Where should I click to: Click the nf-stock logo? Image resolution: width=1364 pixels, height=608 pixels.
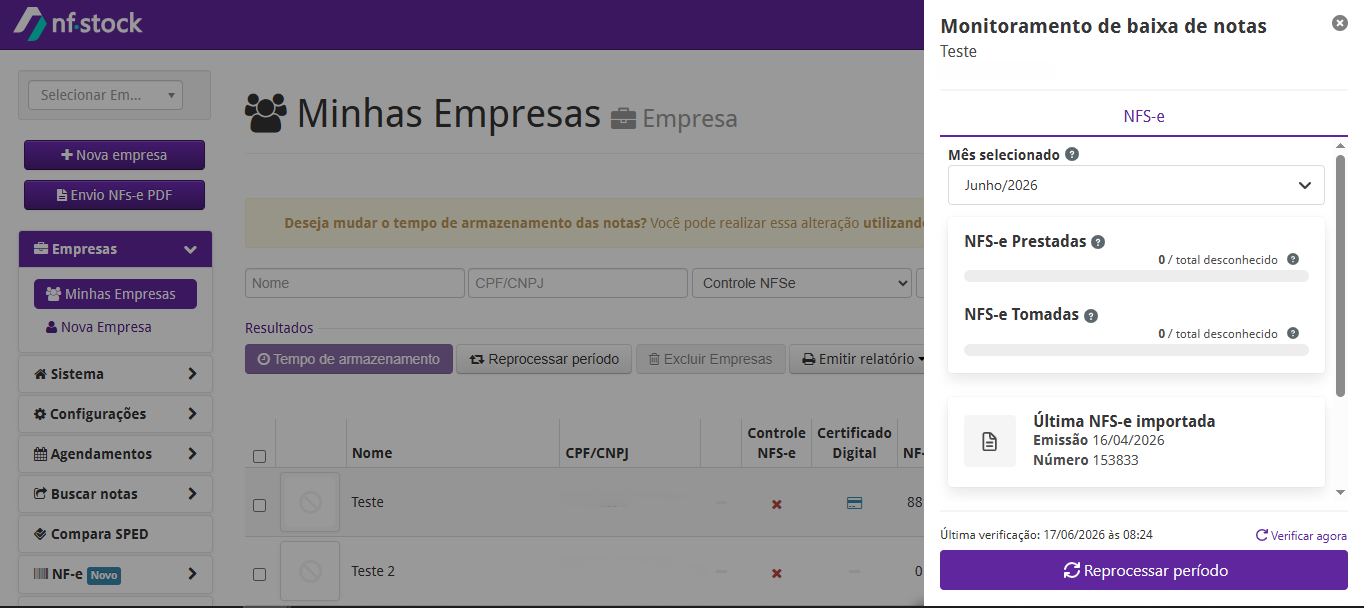coord(78,23)
